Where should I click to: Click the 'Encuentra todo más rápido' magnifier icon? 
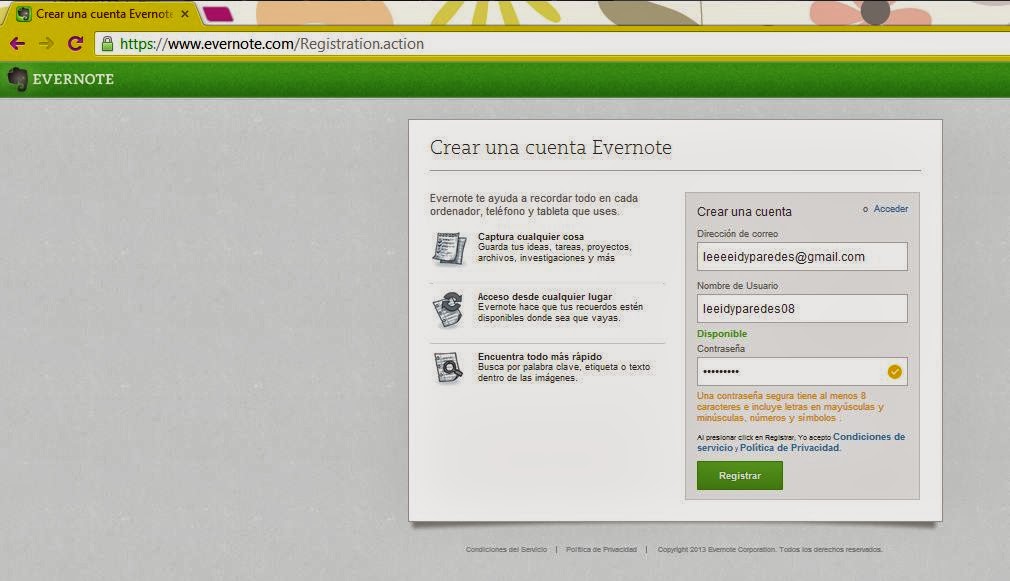click(448, 368)
